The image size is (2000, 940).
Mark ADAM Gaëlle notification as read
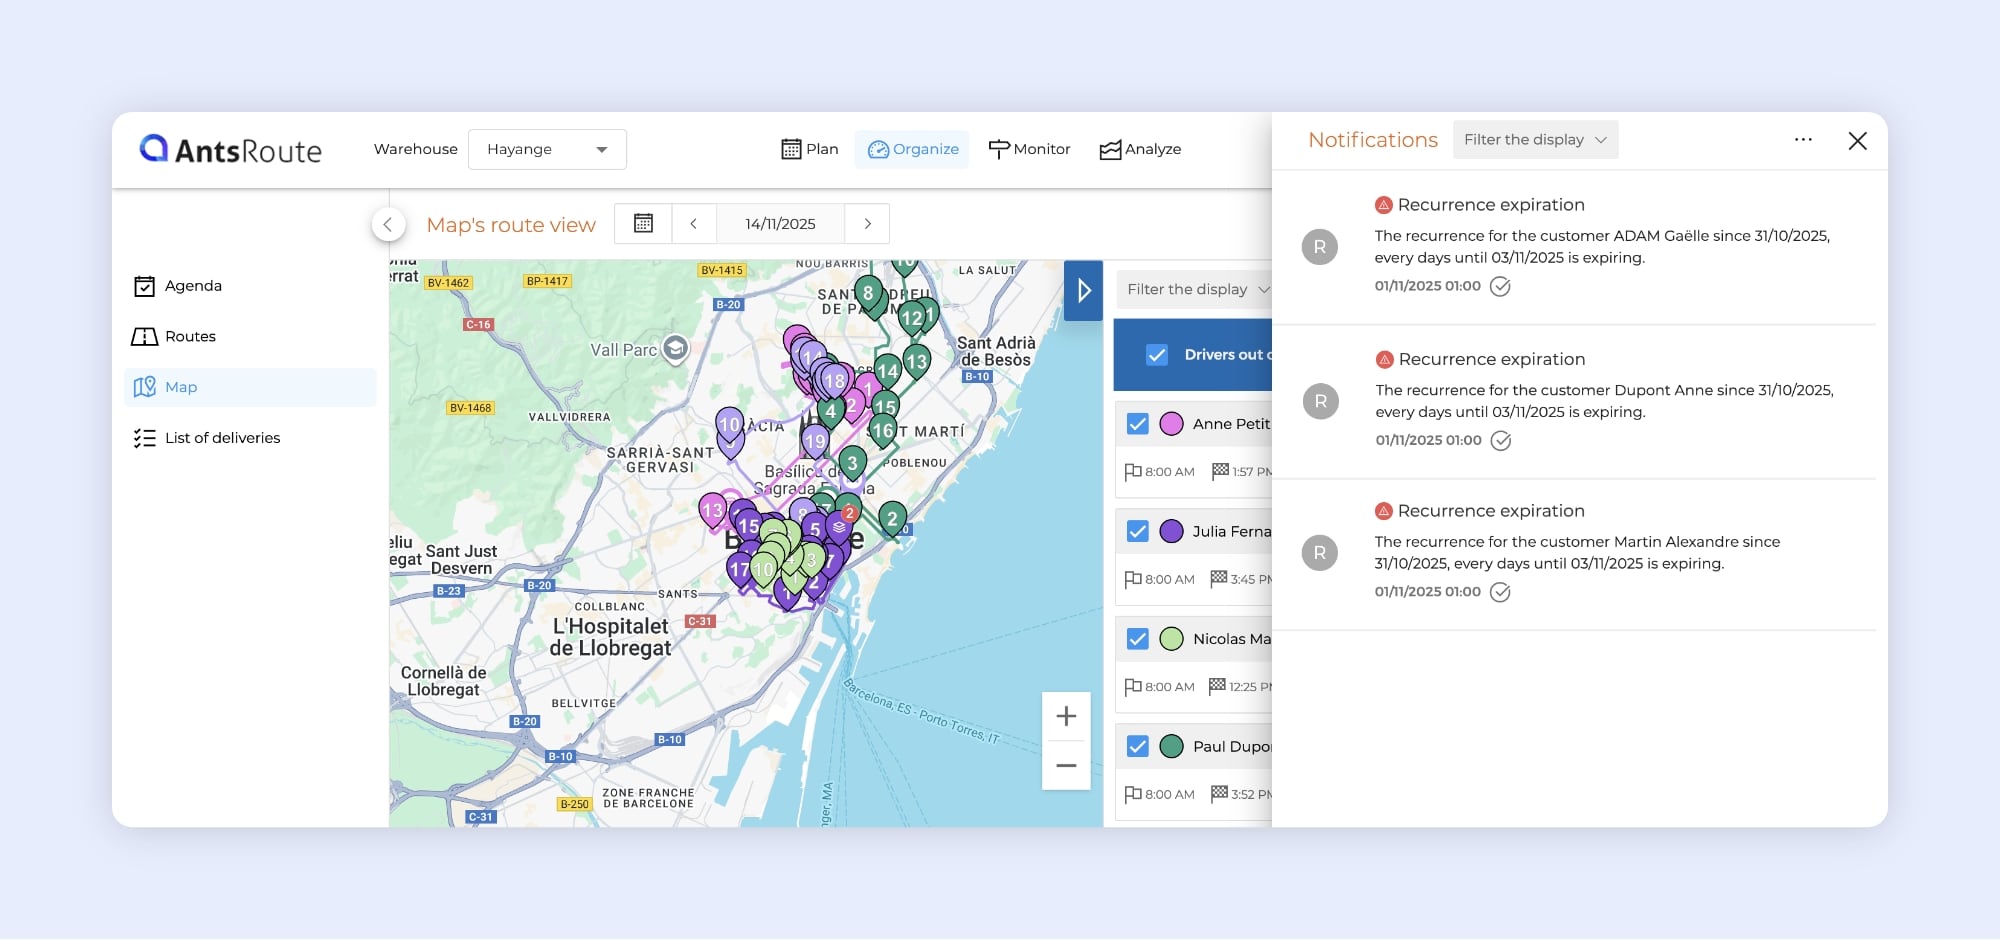pyautogui.click(x=1500, y=287)
